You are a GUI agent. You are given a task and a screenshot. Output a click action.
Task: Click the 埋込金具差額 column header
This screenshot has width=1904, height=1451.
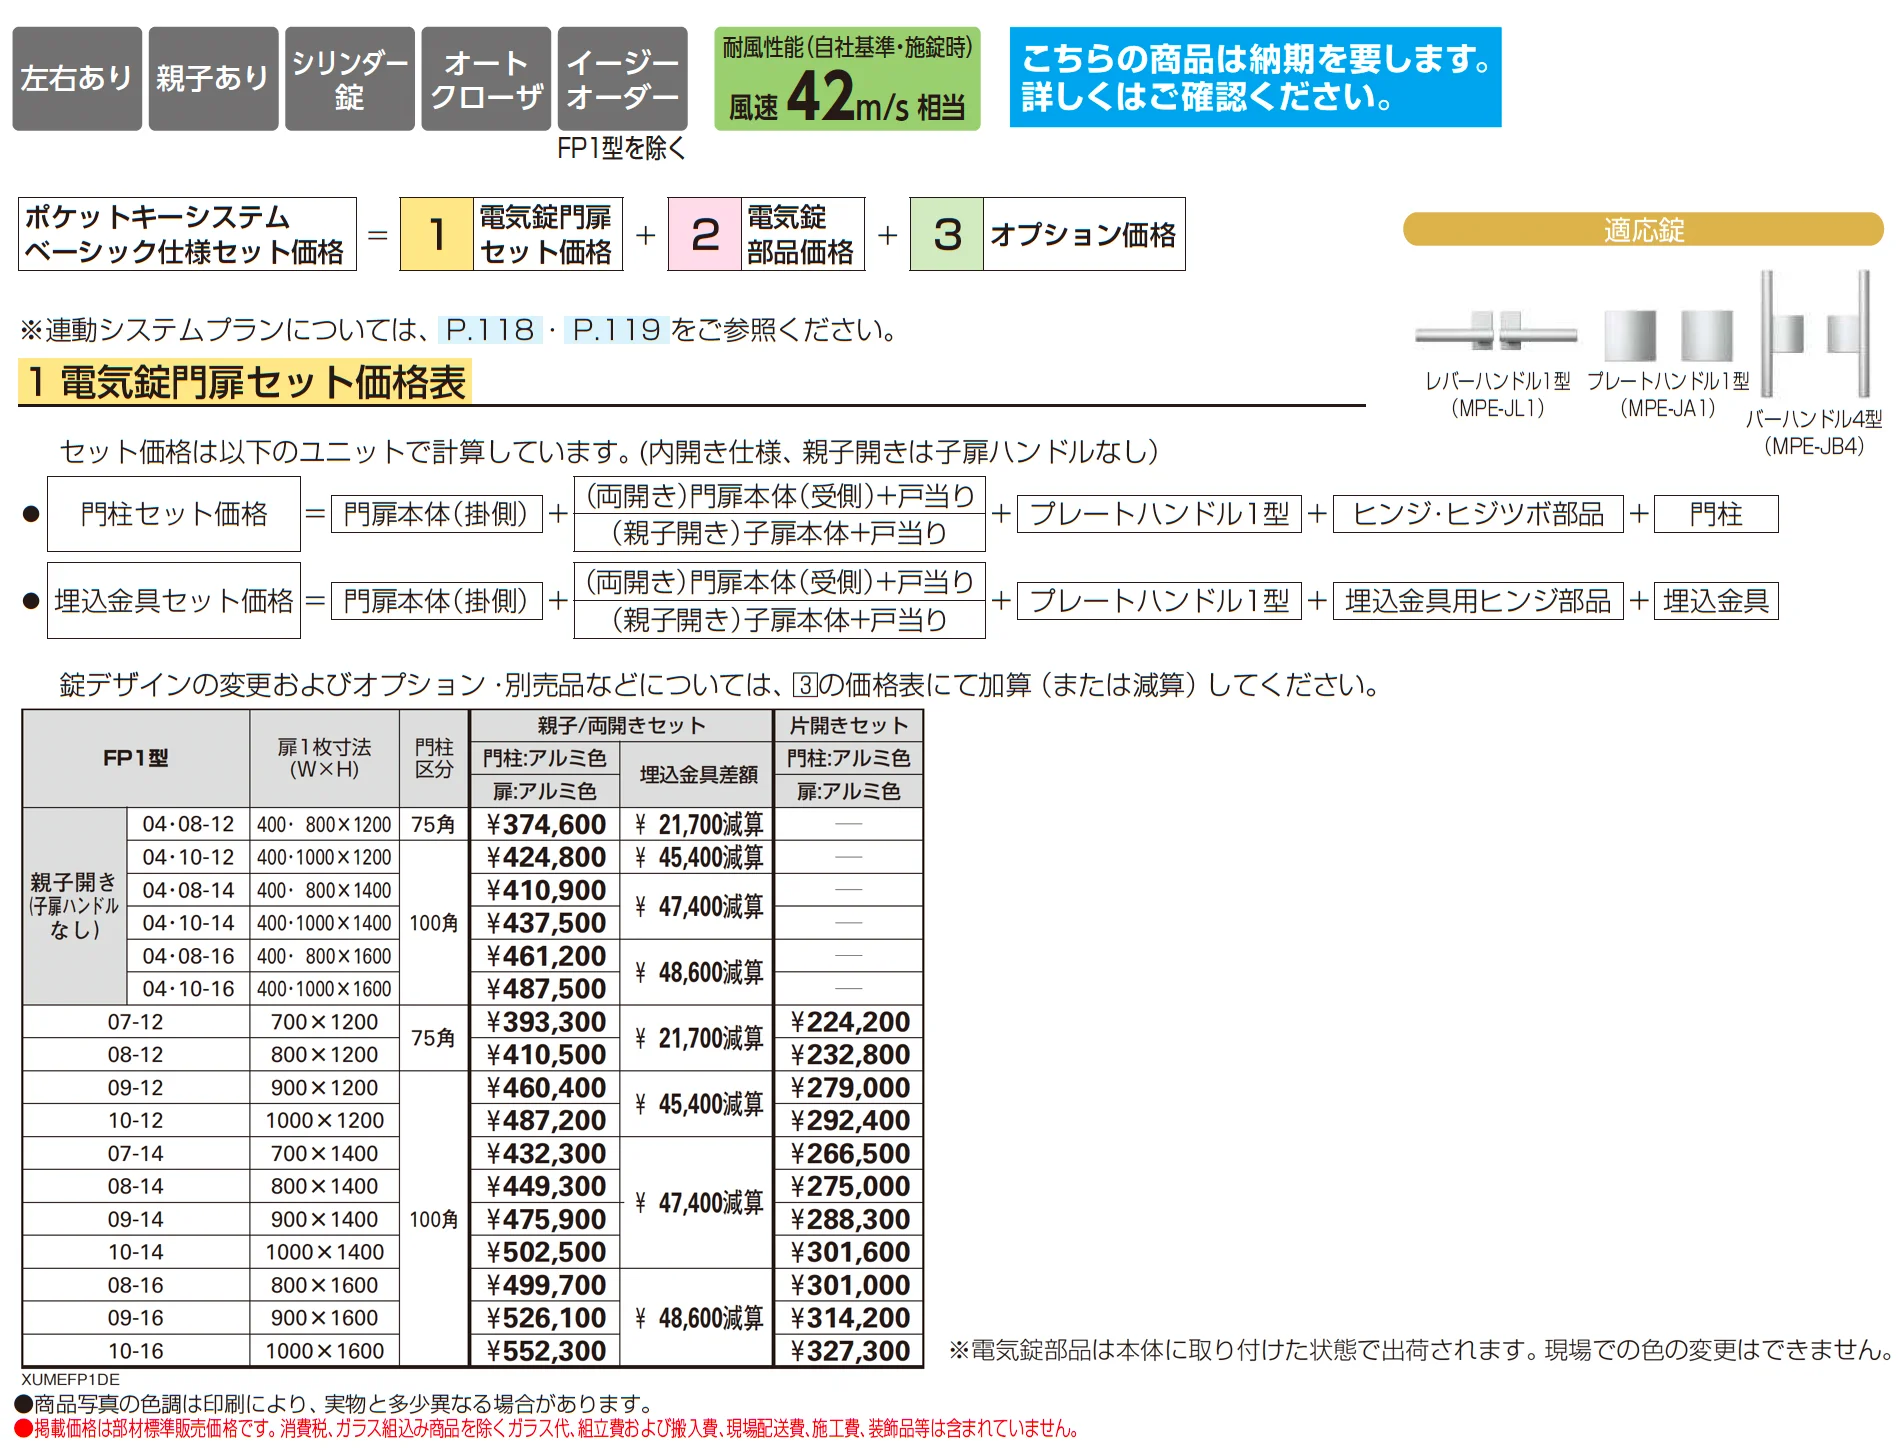697,774
